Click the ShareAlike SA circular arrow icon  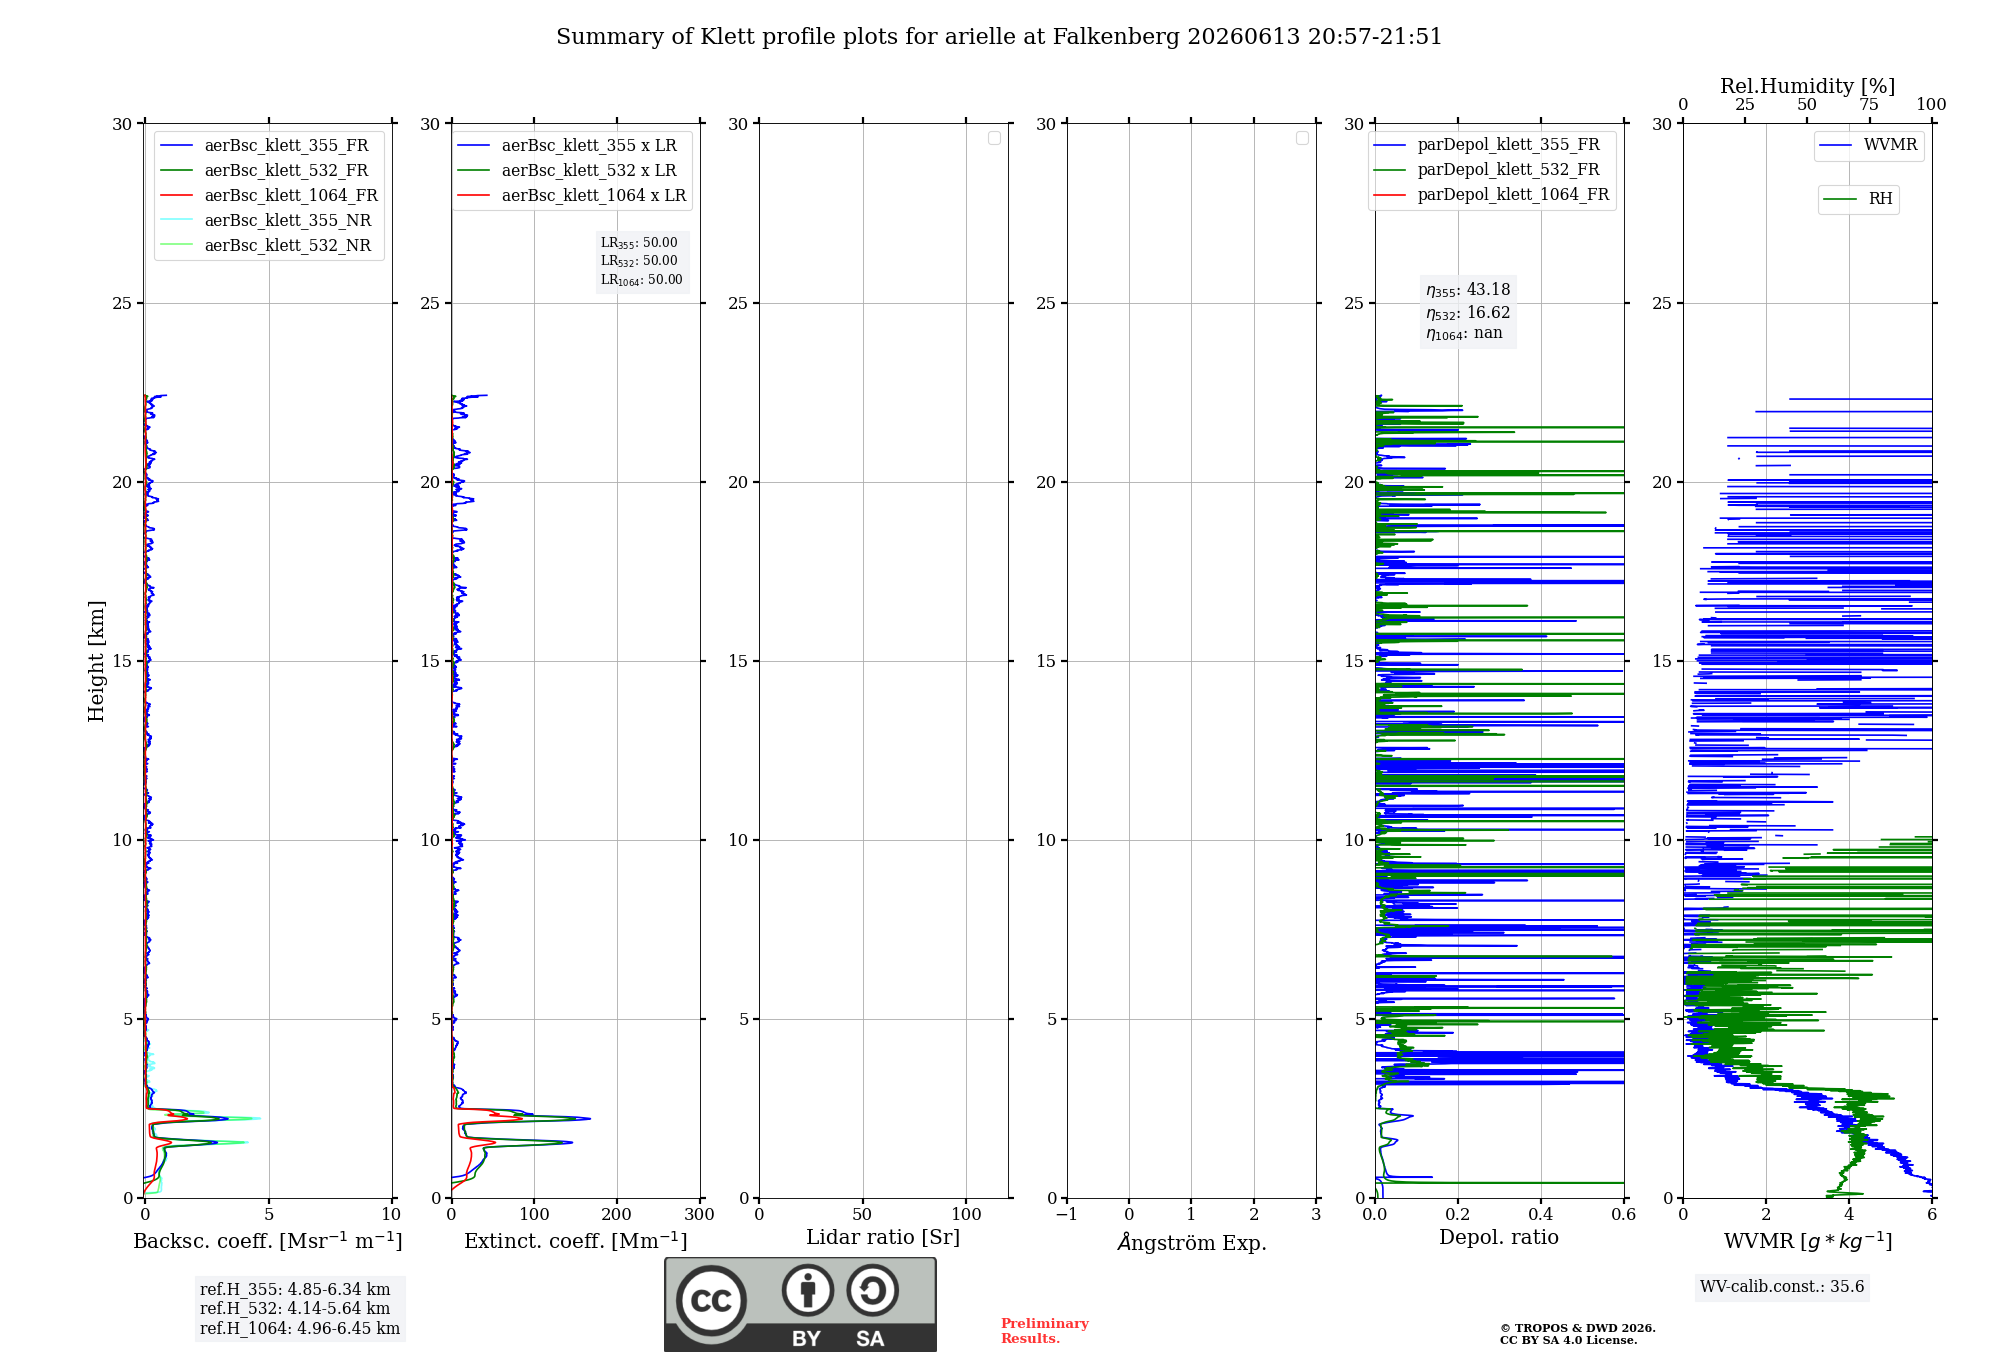point(873,1290)
